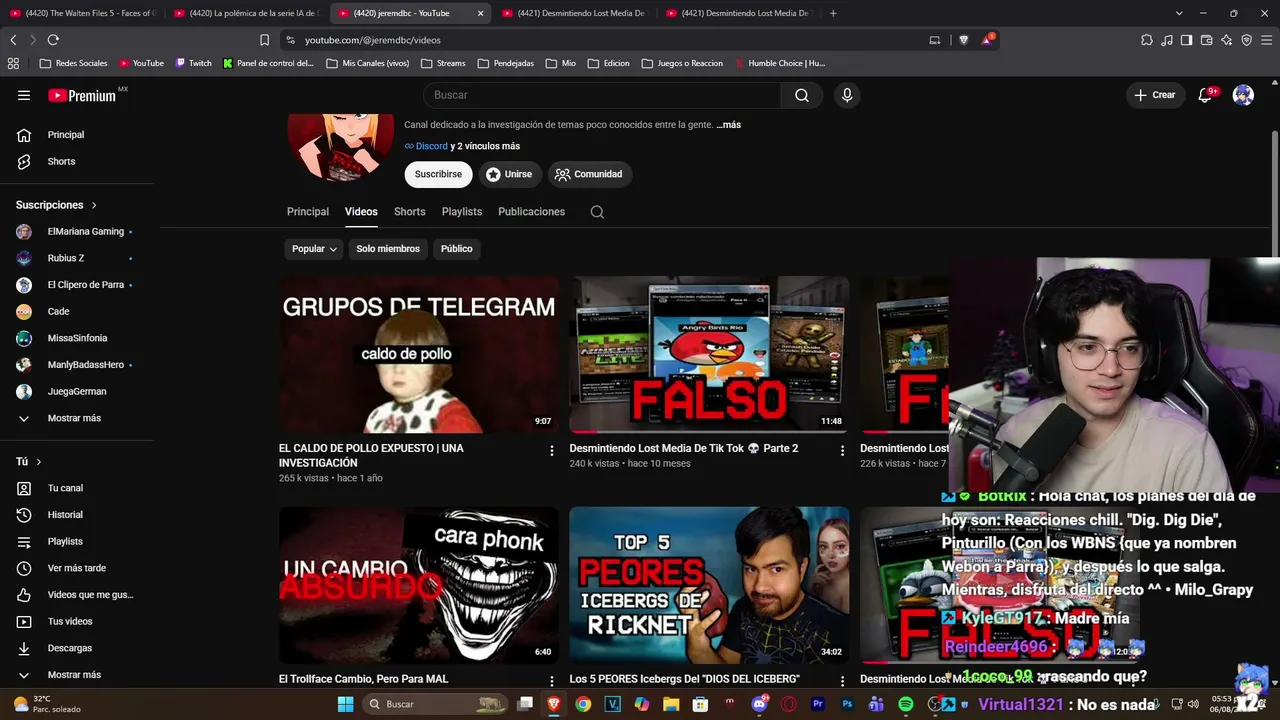1280x720 pixels.
Task: Open the Brave Rewards icon
Action: [x=988, y=39]
